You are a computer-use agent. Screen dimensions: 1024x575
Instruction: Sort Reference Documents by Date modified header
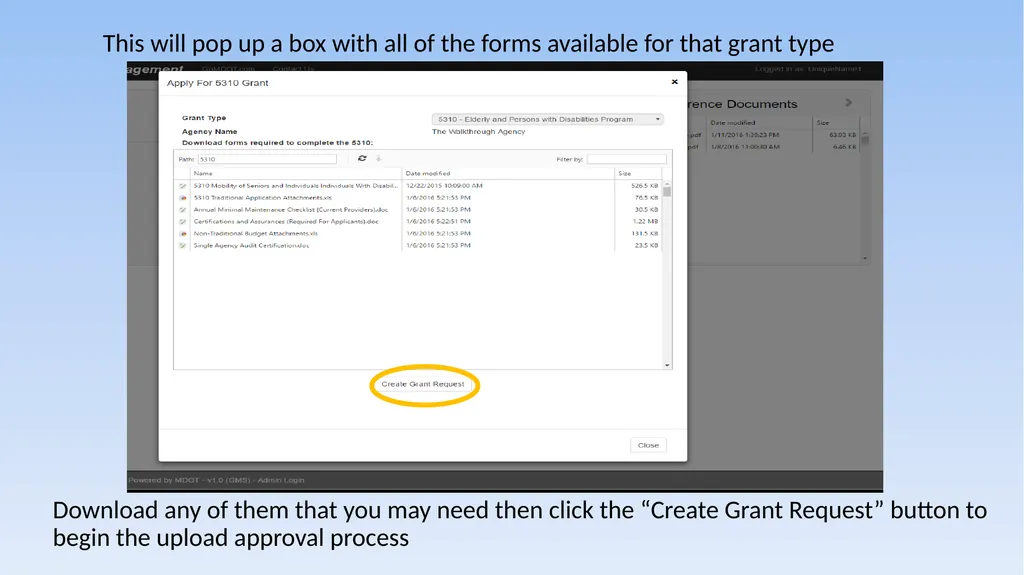point(733,123)
